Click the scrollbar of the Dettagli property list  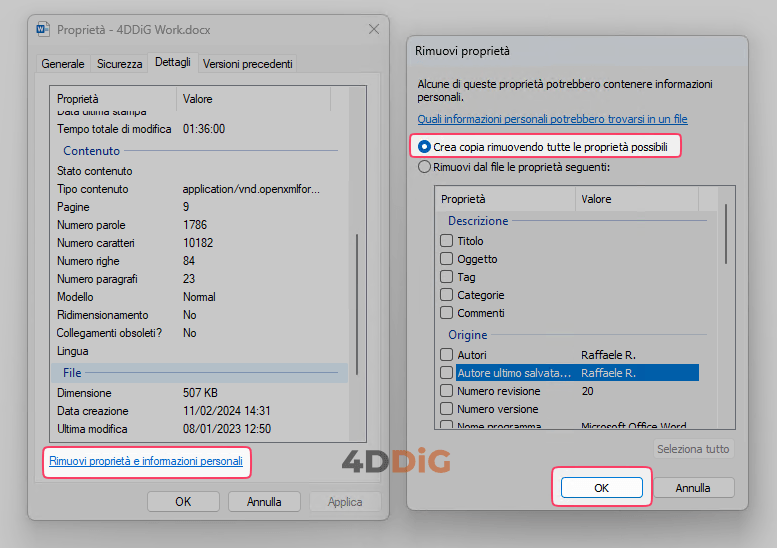click(x=357, y=304)
